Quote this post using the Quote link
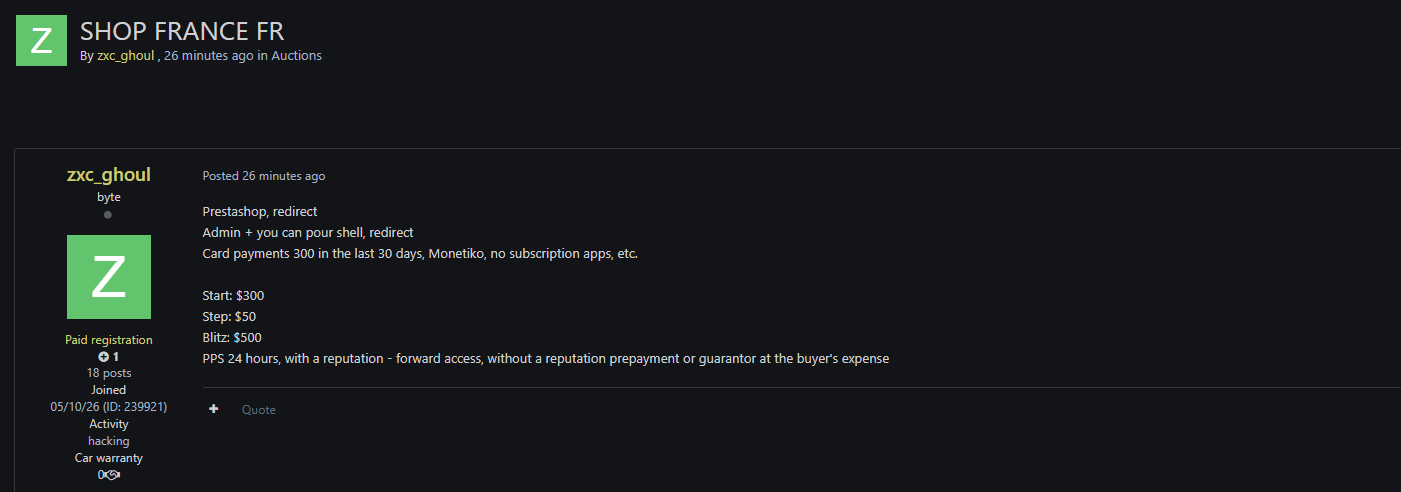1401x492 pixels. tap(259, 410)
